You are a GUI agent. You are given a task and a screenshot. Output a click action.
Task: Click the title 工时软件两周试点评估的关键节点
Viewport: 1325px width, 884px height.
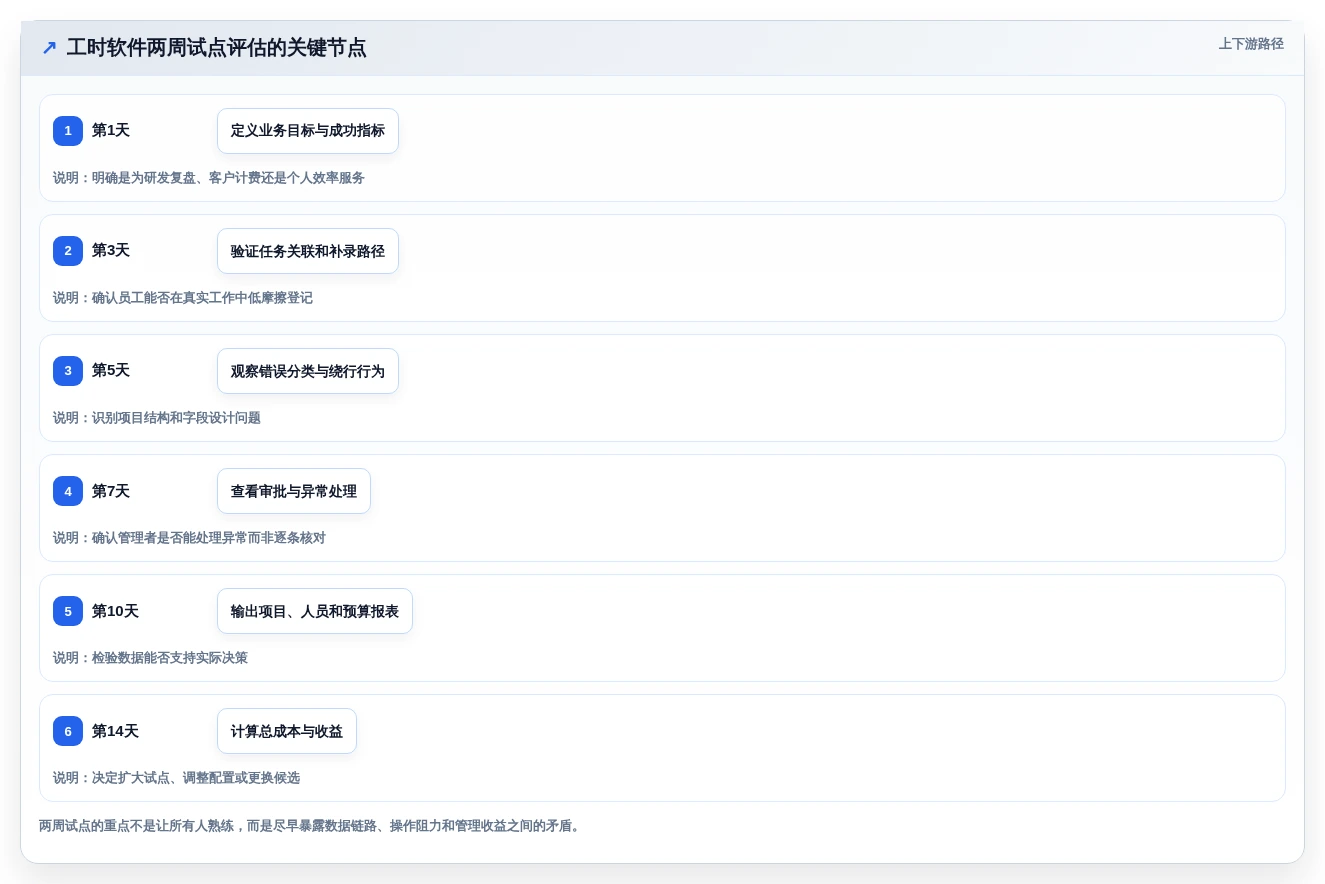click(216, 48)
